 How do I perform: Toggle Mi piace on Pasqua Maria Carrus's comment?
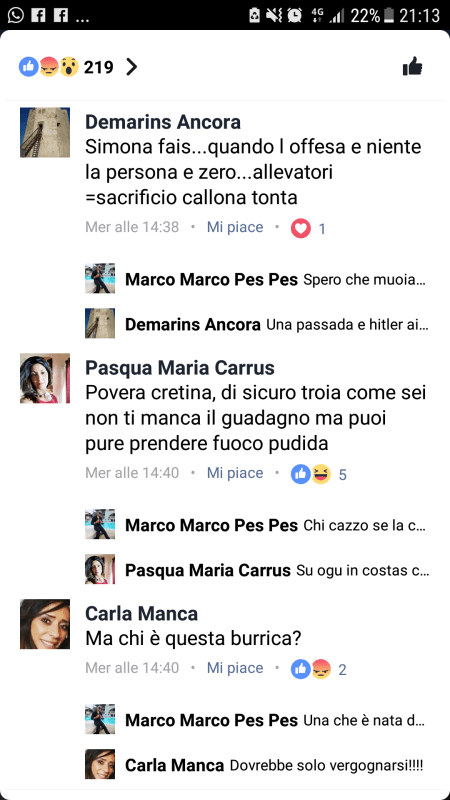(x=235, y=473)
